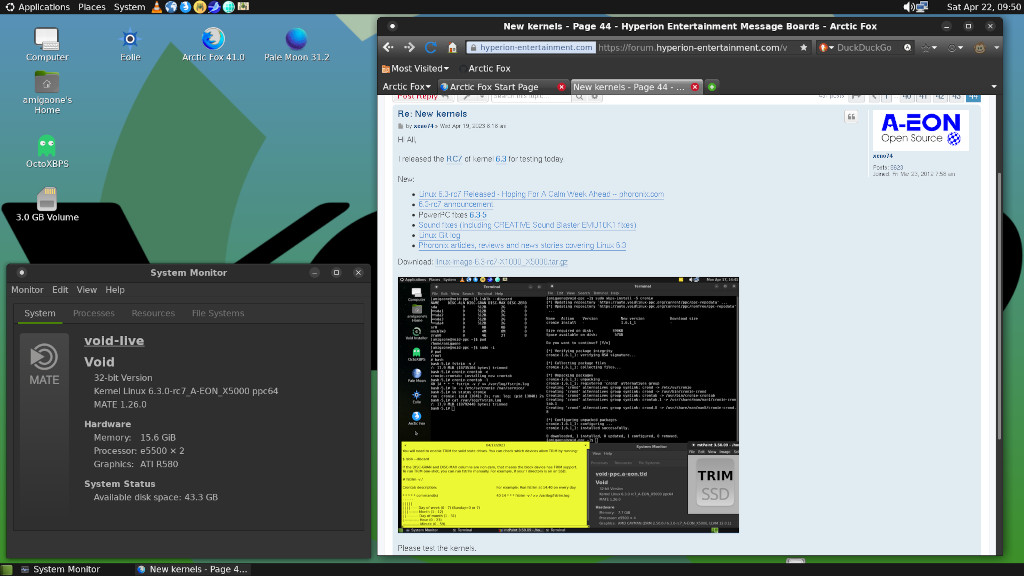Screen dimensions: 1024x576
Task: Open the View menu in System Monitor
Action: [86, 290]
